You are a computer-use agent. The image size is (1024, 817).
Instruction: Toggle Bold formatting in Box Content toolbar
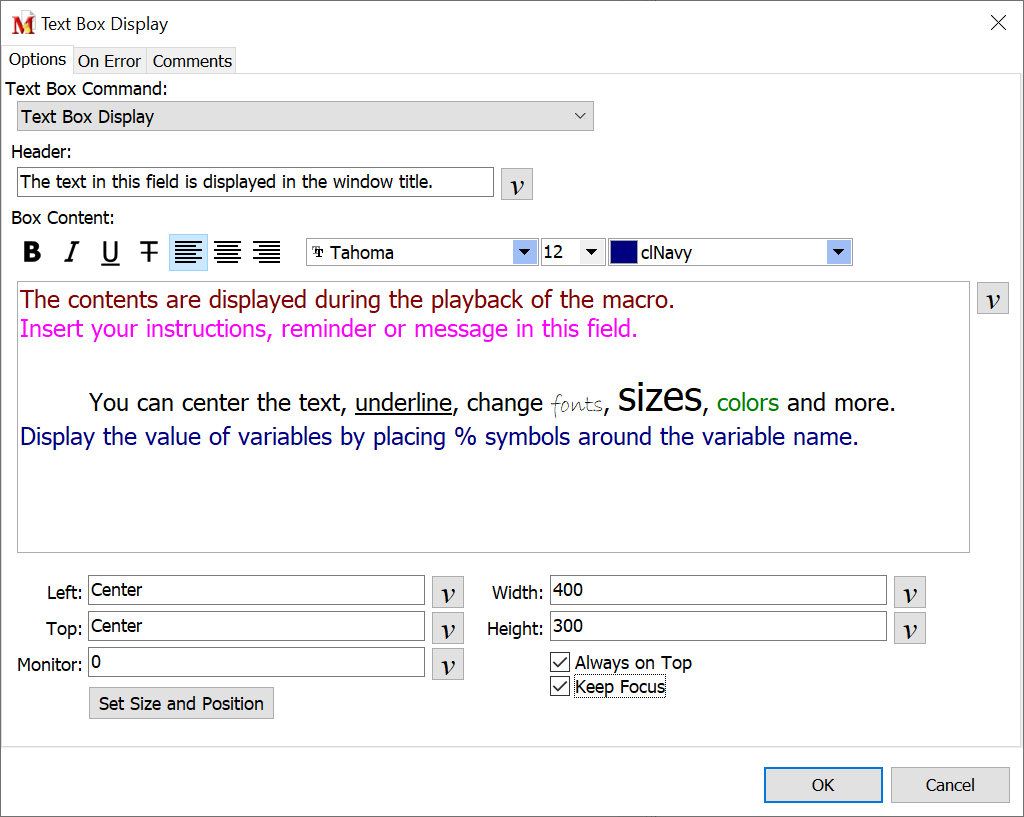(32, 253)
